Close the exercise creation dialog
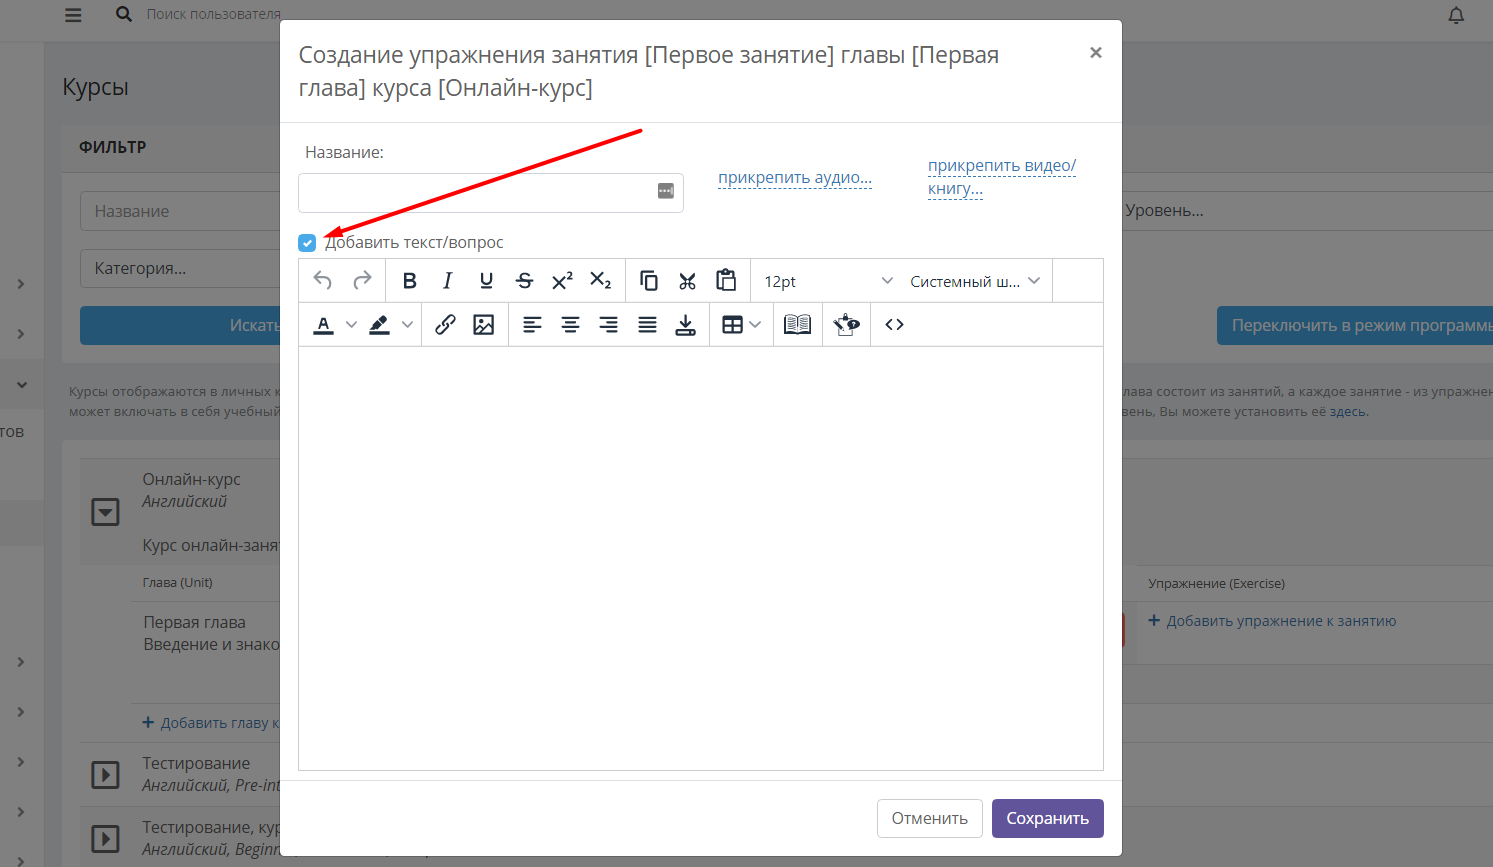Image resolution: width=1493 pixels, height=867 pixels. click(1096, 53)
